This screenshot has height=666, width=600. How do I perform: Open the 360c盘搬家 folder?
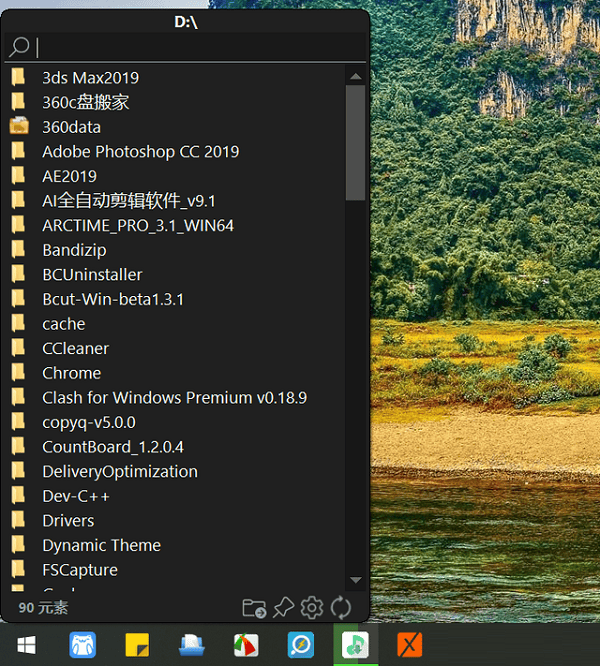click(176, 102)
